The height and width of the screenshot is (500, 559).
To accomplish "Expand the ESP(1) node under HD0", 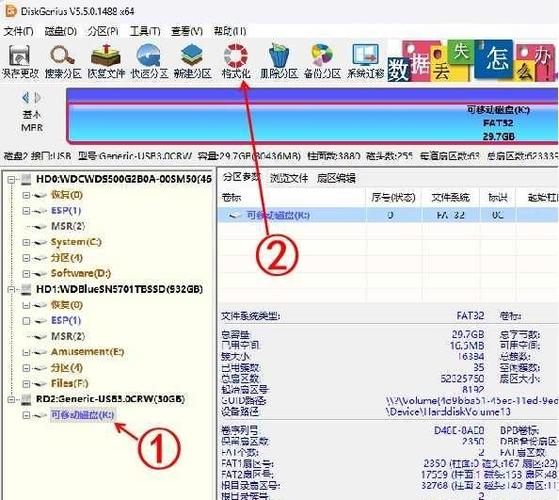I will [26, 211].
